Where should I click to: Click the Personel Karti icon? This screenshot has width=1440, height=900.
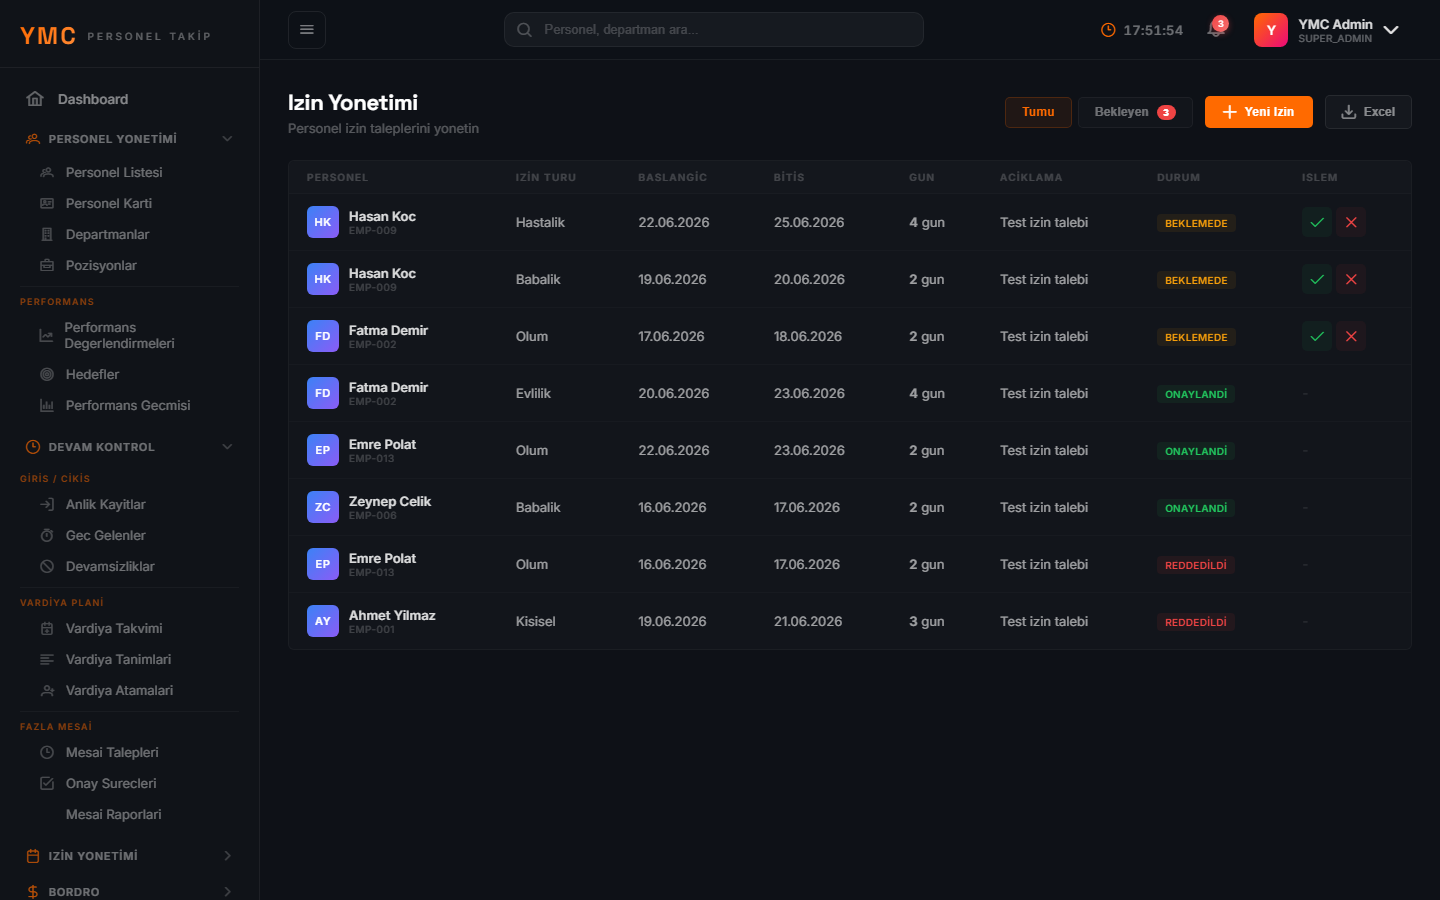pos(47,203)
